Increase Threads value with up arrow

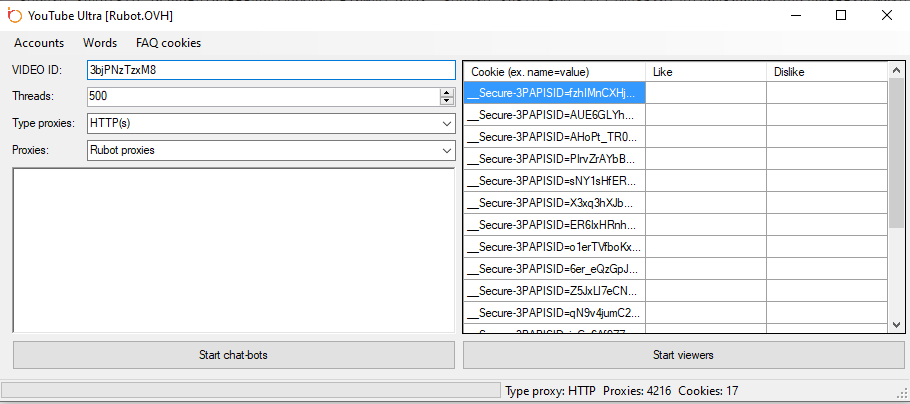[x=446, y=92]
